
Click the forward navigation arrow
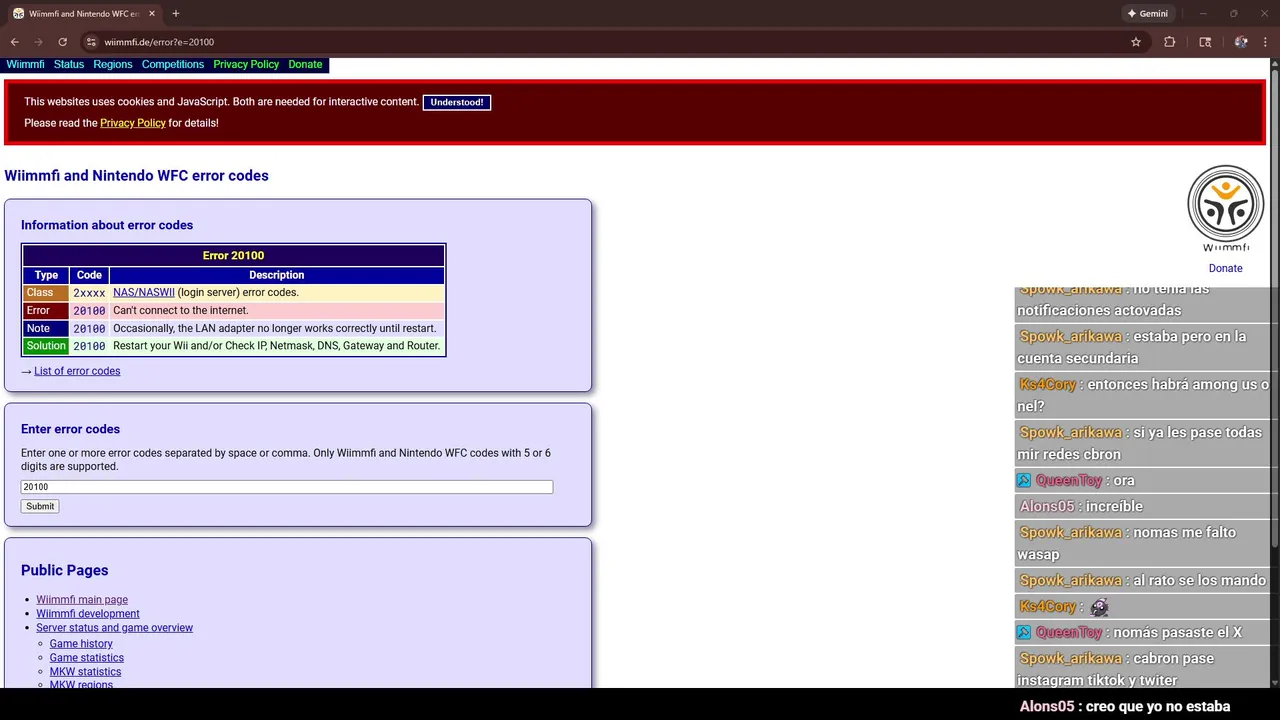coord(38,42)
